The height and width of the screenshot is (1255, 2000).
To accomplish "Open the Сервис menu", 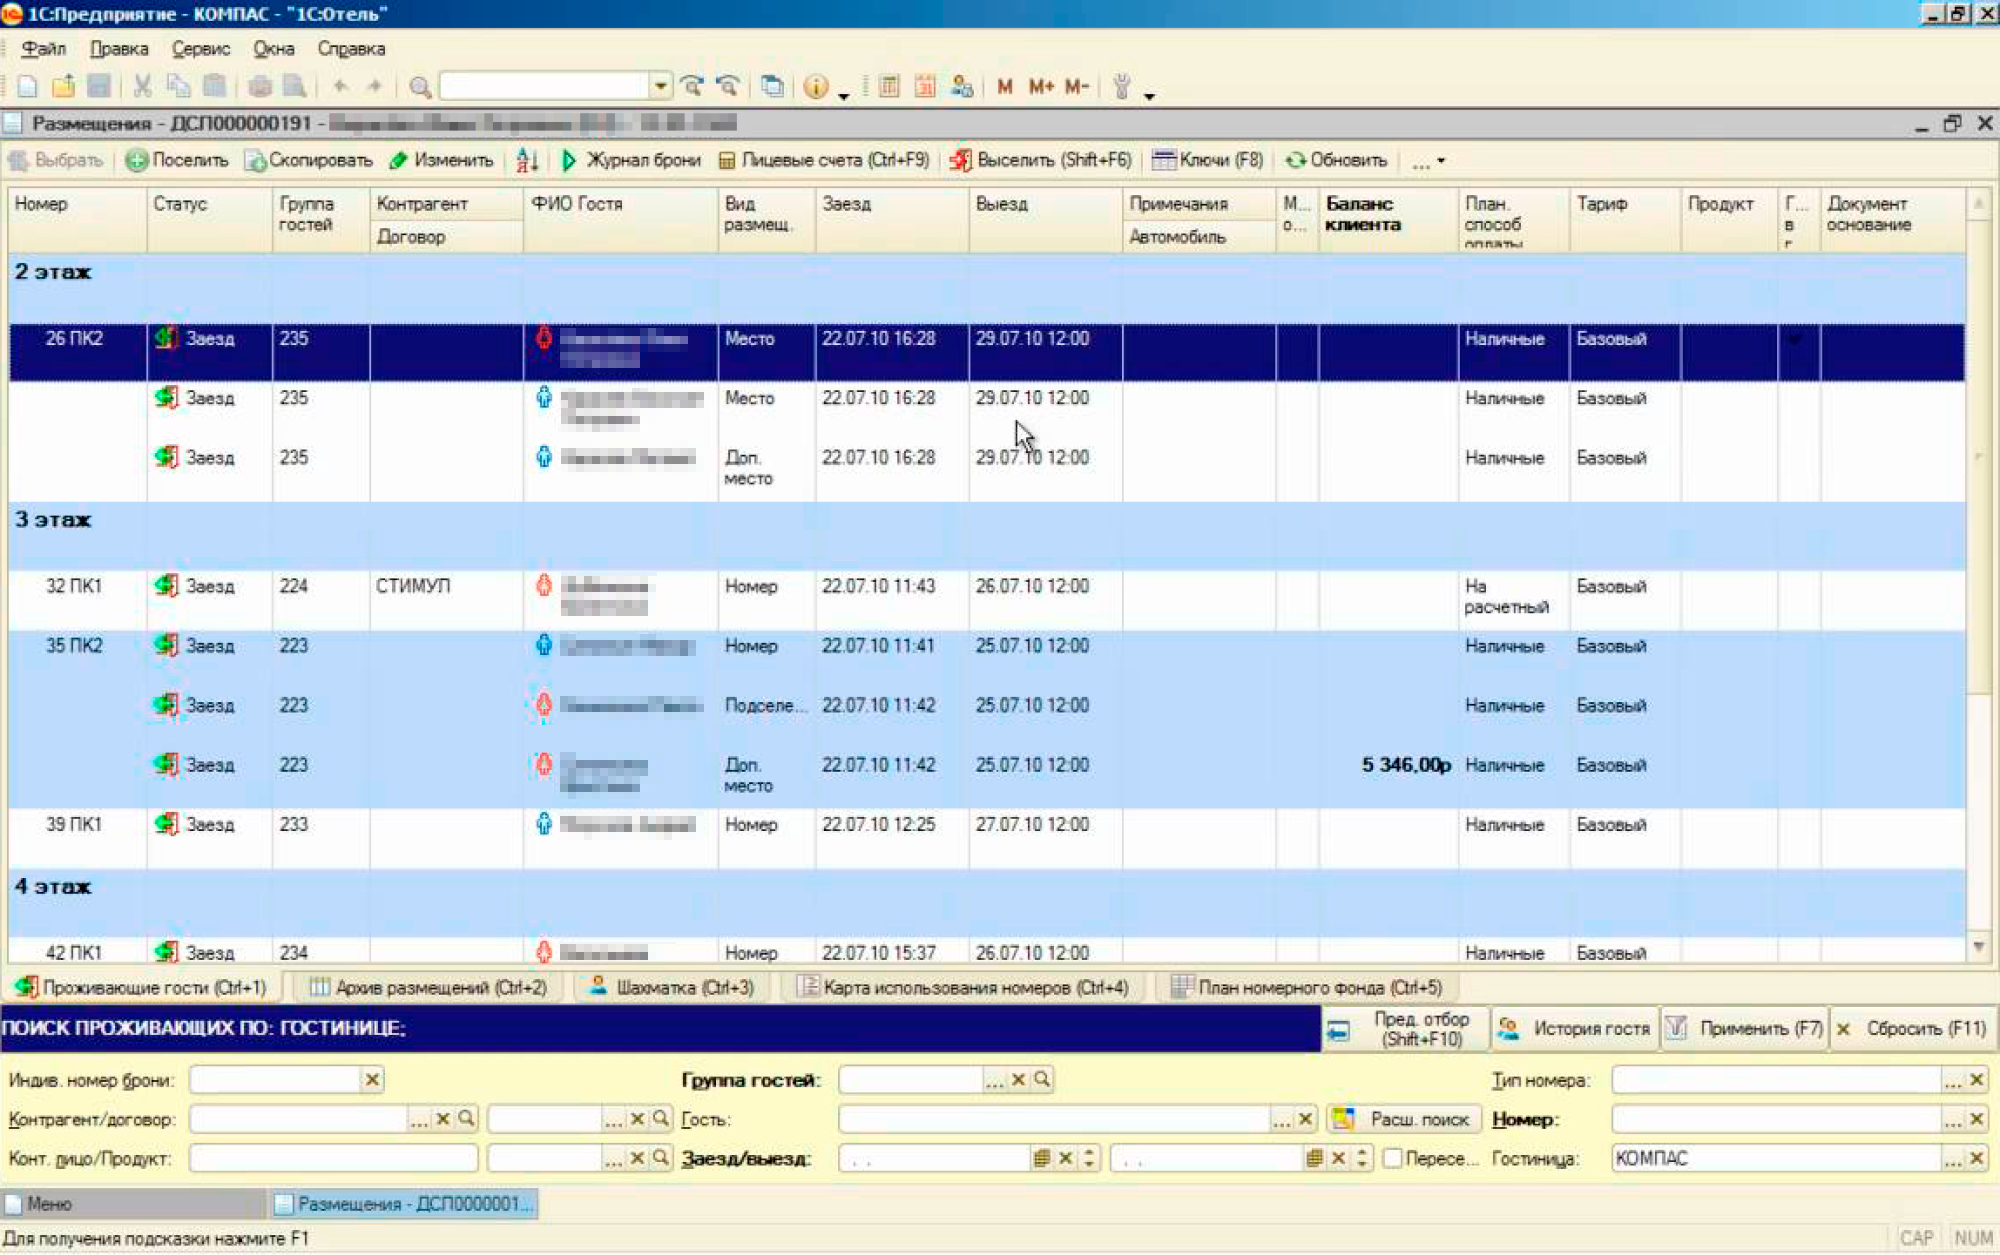I will point(200,49).
